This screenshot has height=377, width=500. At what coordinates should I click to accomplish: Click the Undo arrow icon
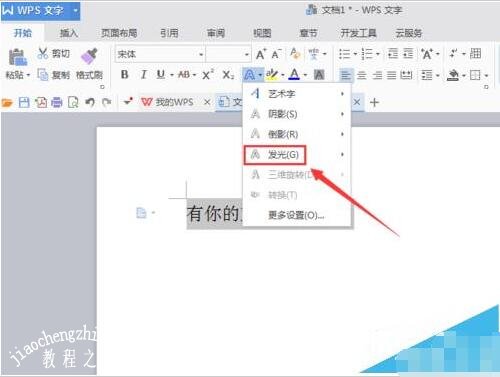point(90,102)
